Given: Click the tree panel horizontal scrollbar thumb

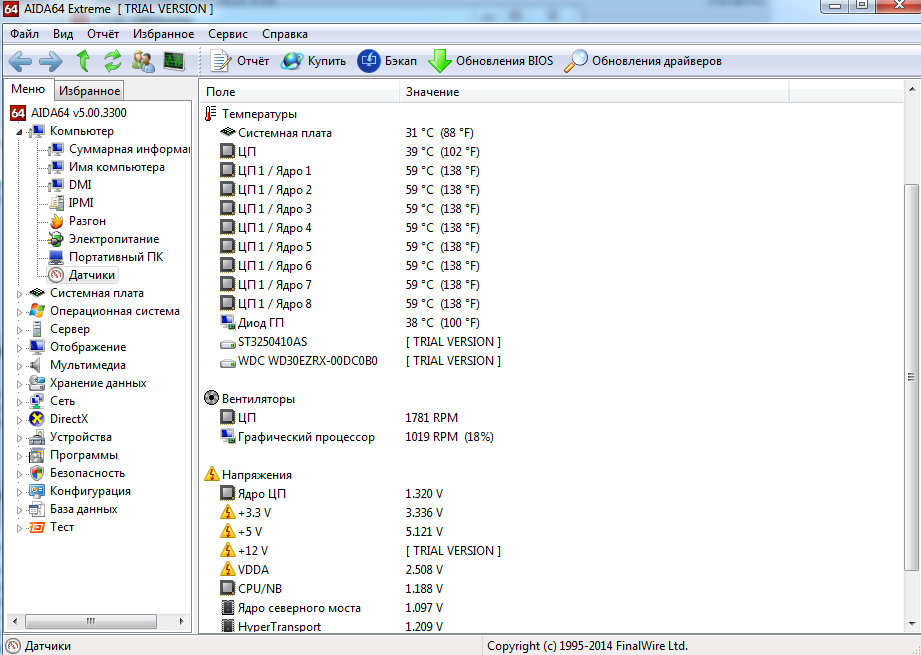Looking at the screenshot, I should tap(91, 621).
